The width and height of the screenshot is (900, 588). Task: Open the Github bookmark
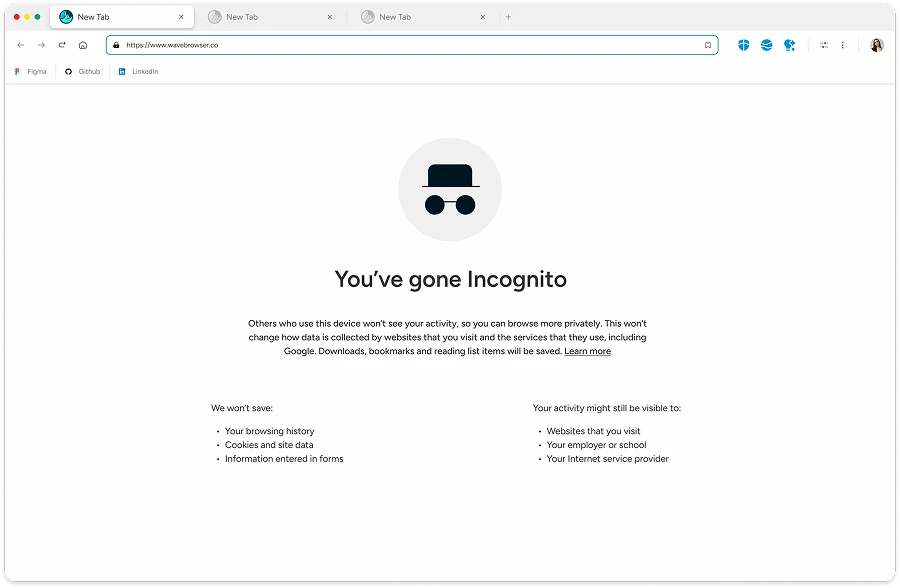(80, 71)
